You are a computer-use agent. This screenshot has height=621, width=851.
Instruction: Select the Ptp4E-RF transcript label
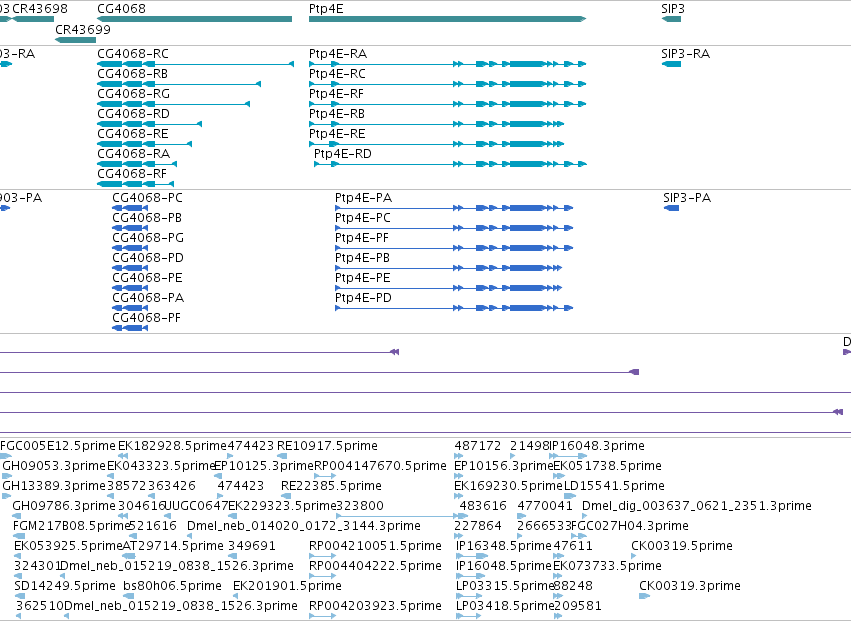pos(336,94)
